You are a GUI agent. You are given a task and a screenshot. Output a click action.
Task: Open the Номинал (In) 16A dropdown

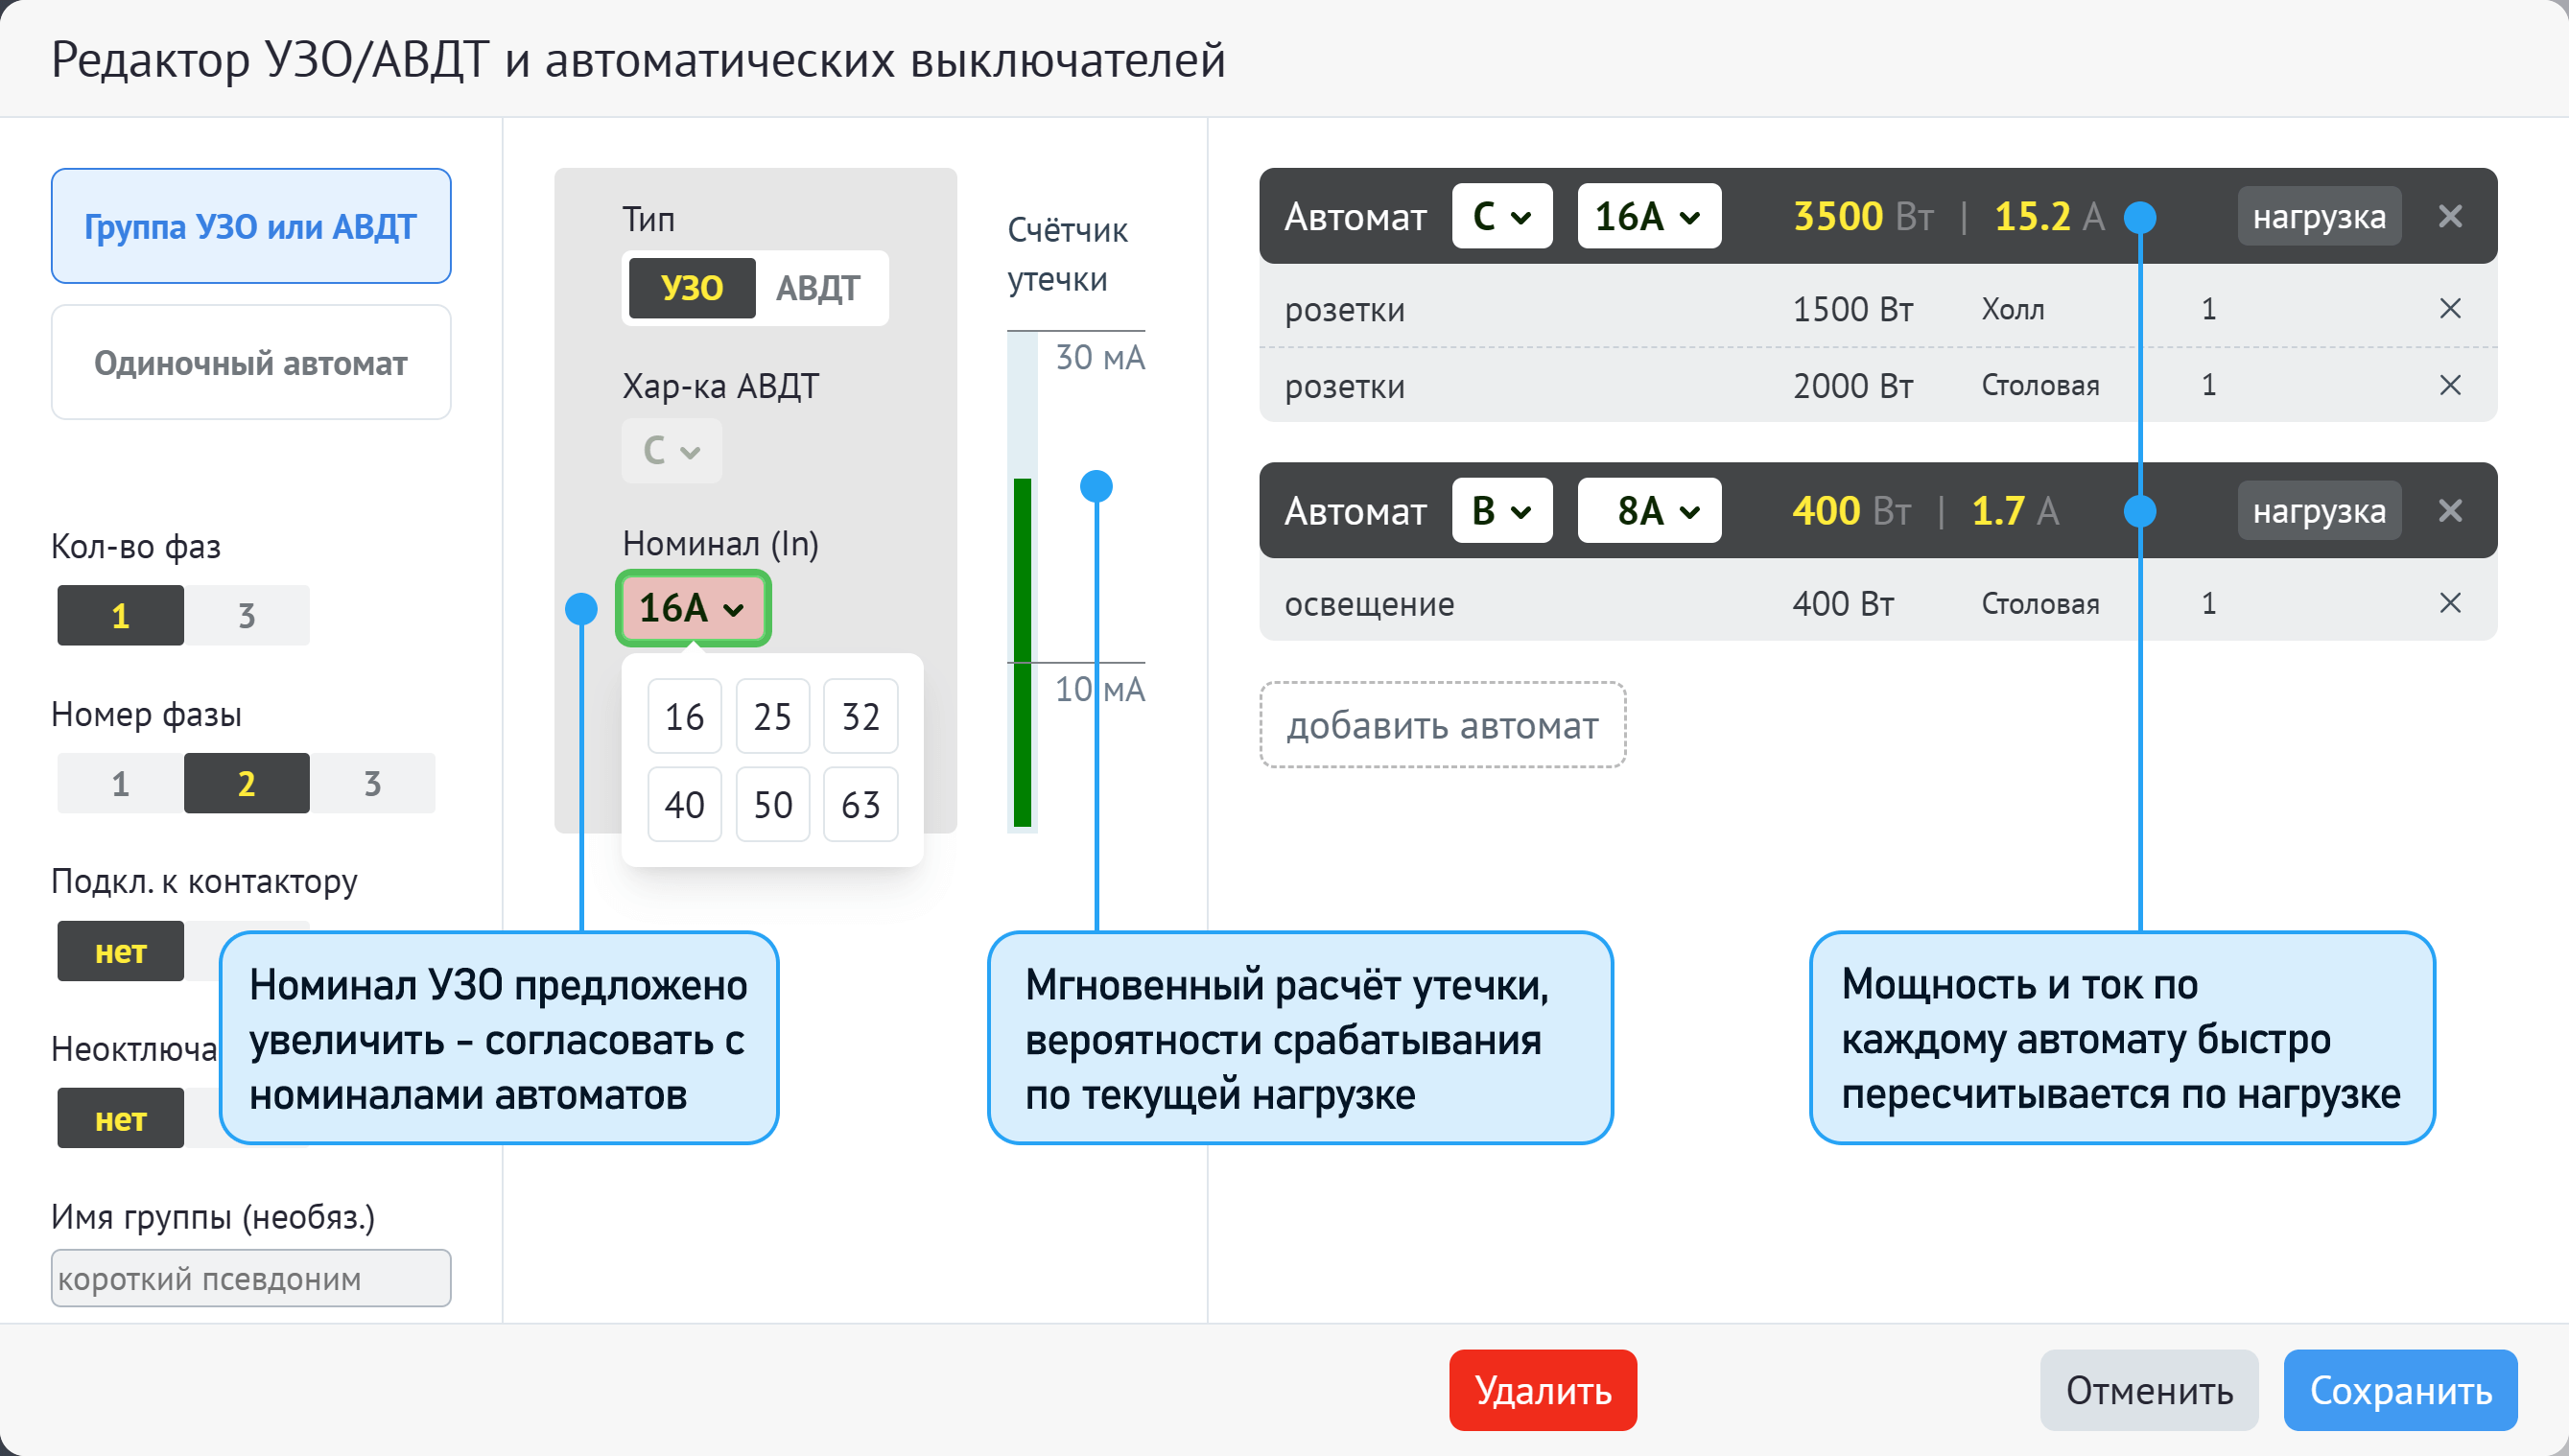pyautogui.click(x=693, y=608)
